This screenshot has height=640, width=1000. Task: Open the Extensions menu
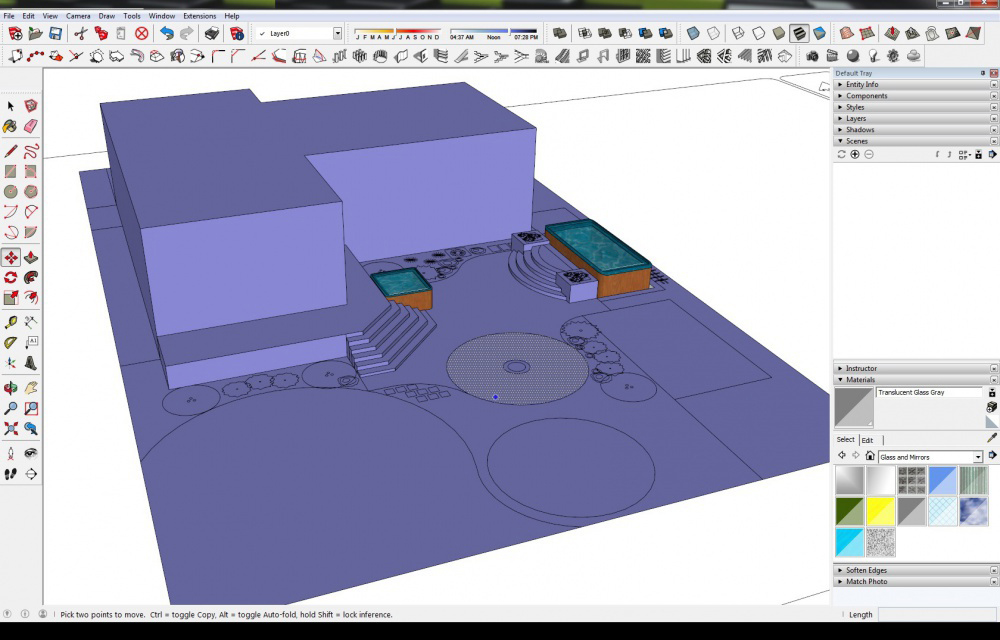[199, 16]
